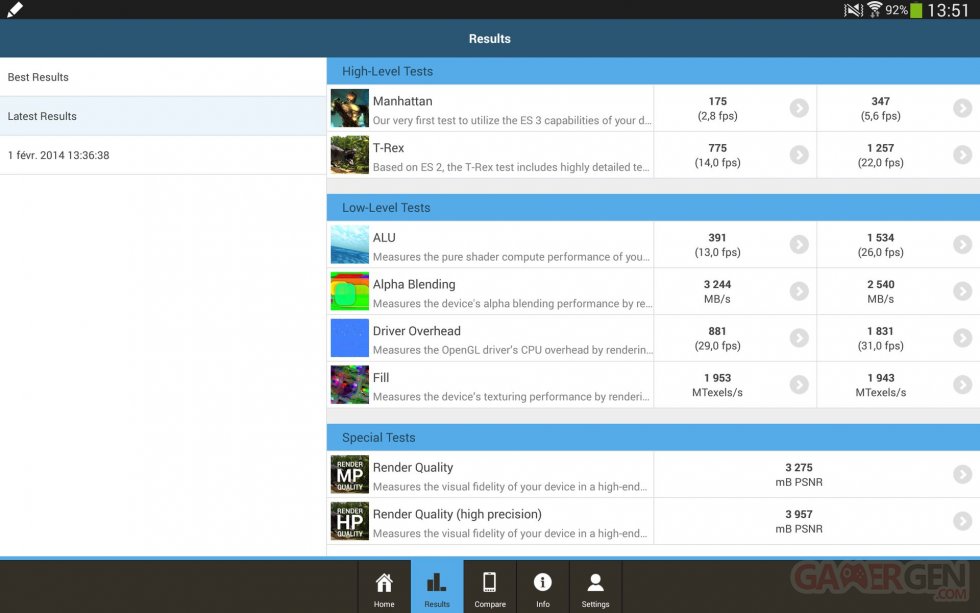Image resolution: width=980 pixels, height=613 pixels.
Task: Tap the pencil icon in status bar
Action: click(14, 10)
